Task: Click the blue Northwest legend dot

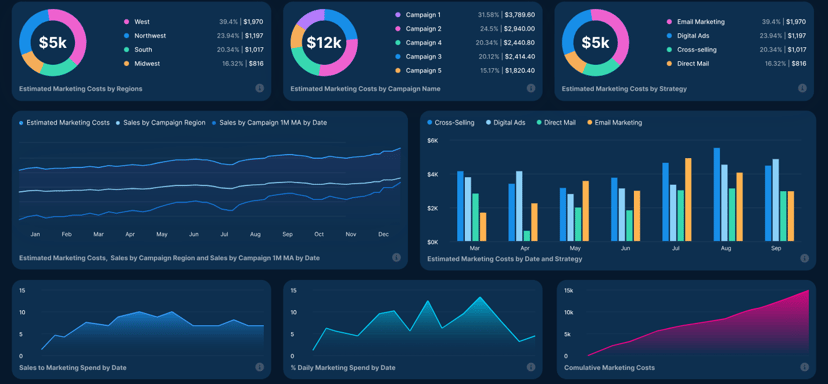Action: (x=126, y=36)
